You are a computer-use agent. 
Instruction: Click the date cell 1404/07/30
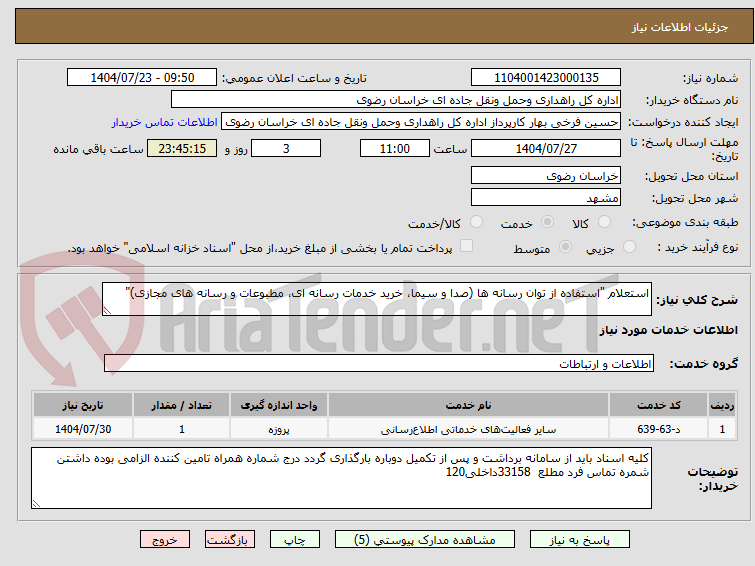coord(83,429)
